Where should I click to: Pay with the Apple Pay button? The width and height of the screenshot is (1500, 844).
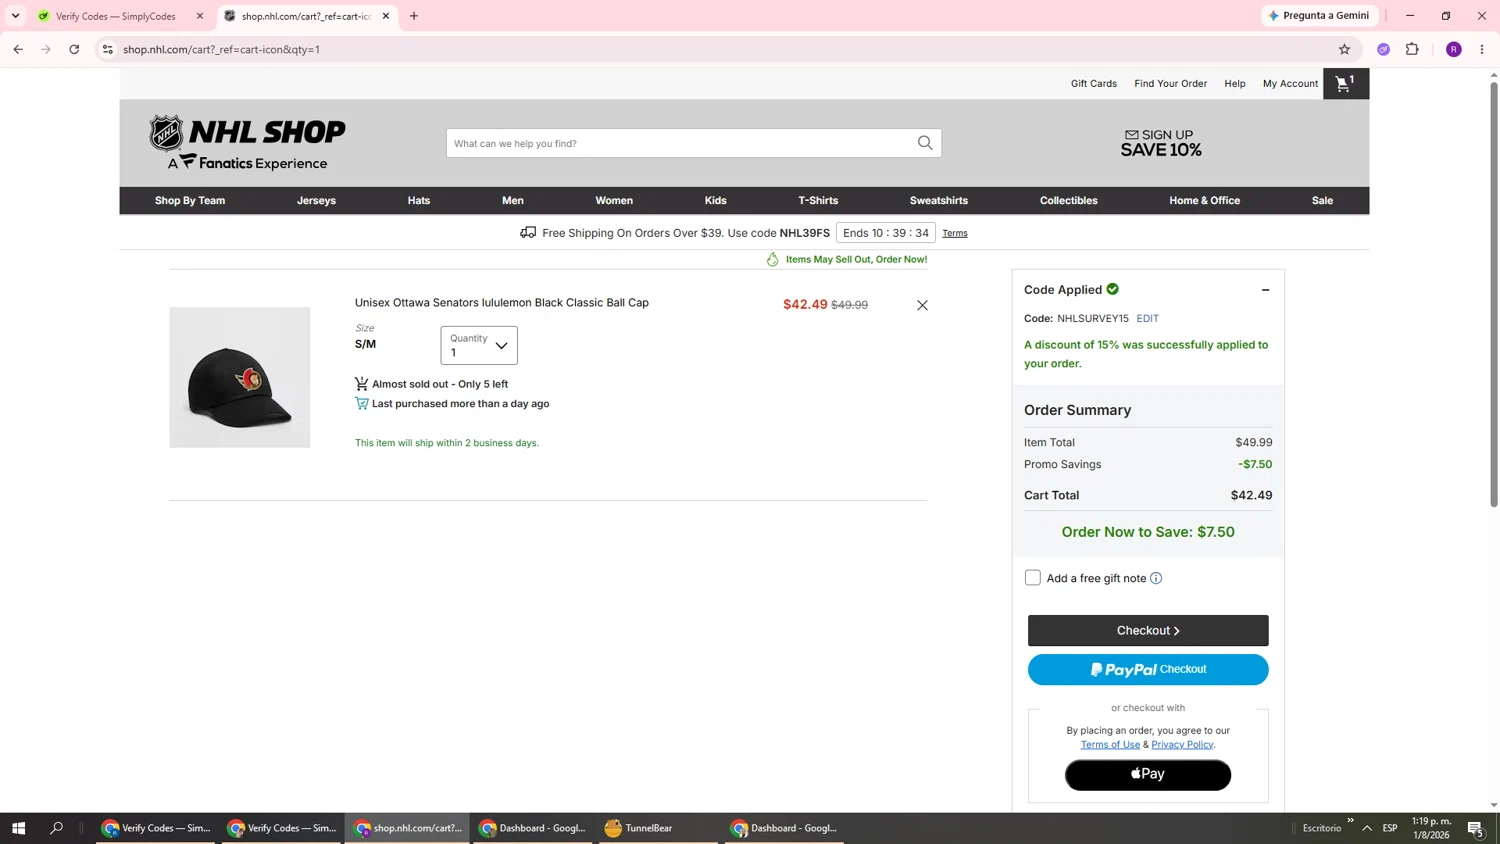pyautogui.click(x=1148, y=775)
